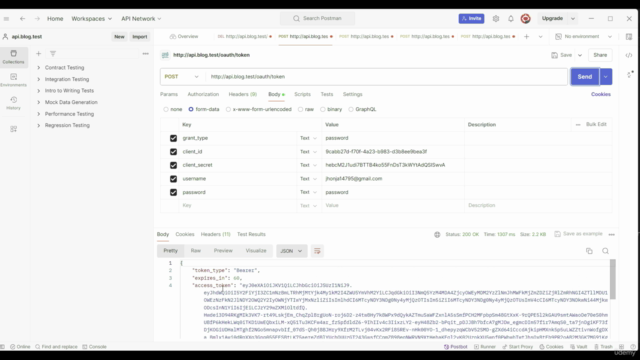
Task: Copy the response body
Action: point(589,251)
